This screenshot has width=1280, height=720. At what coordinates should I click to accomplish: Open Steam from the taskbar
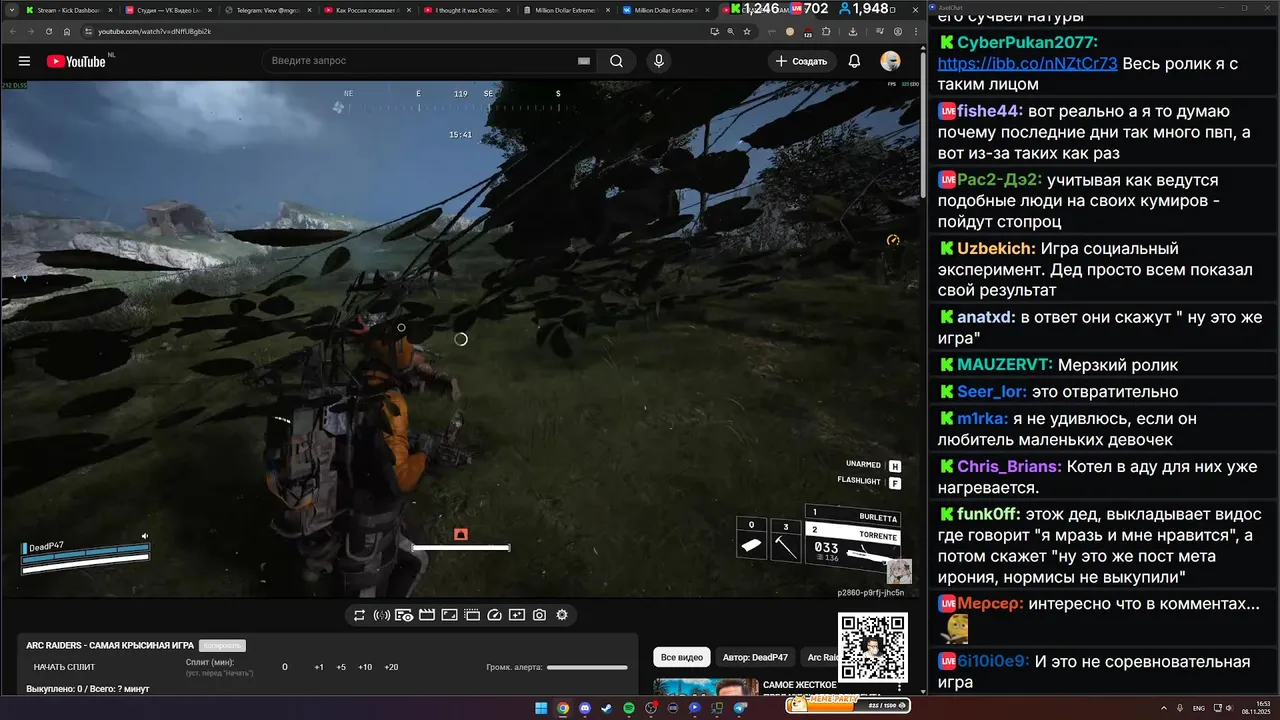pos(607,708)
